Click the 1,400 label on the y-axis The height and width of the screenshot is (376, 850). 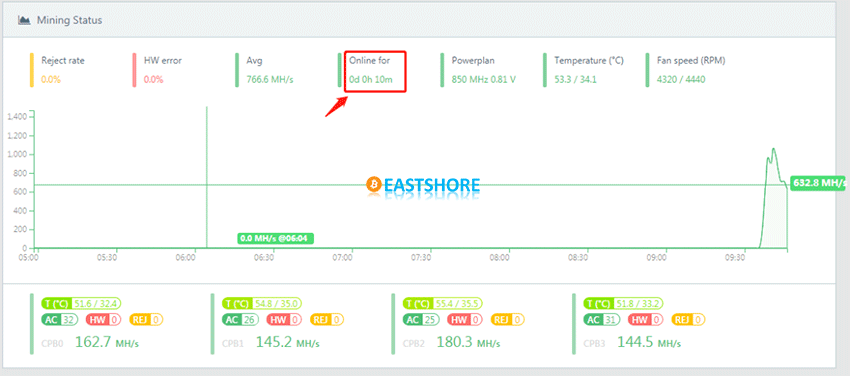[x=18, y=116]
